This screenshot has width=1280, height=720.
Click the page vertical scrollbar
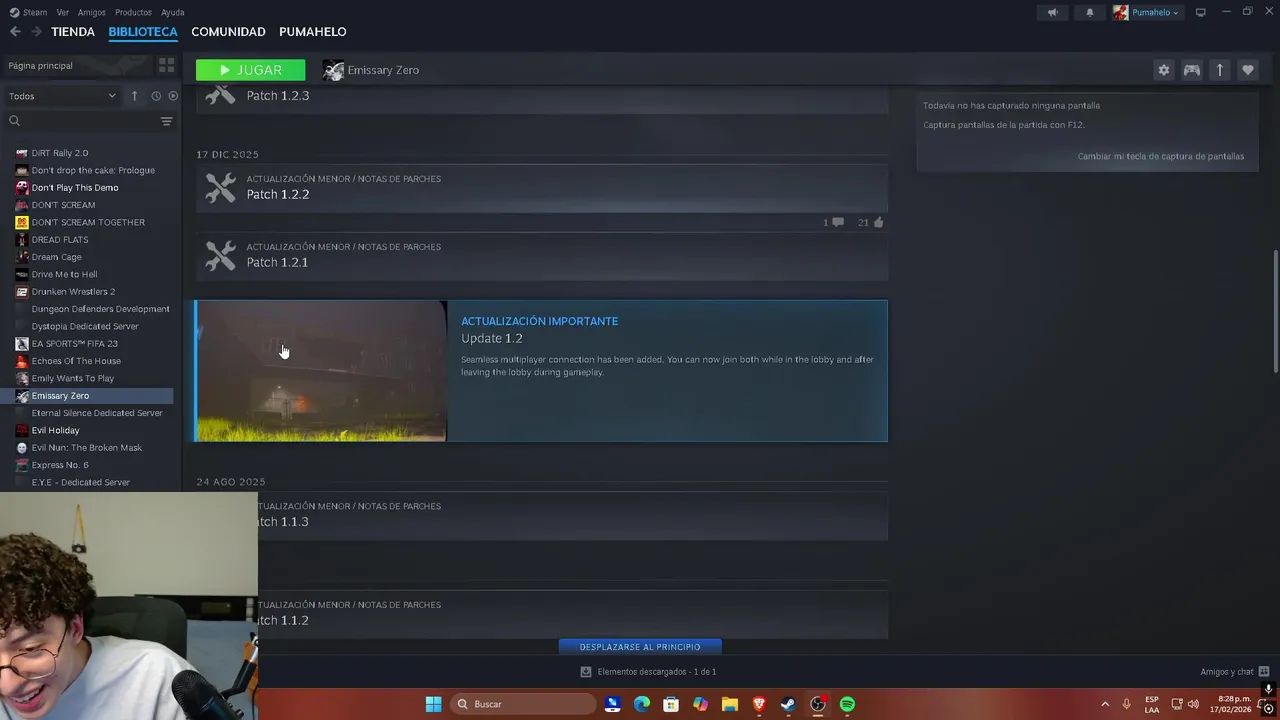coord(1275,312)
